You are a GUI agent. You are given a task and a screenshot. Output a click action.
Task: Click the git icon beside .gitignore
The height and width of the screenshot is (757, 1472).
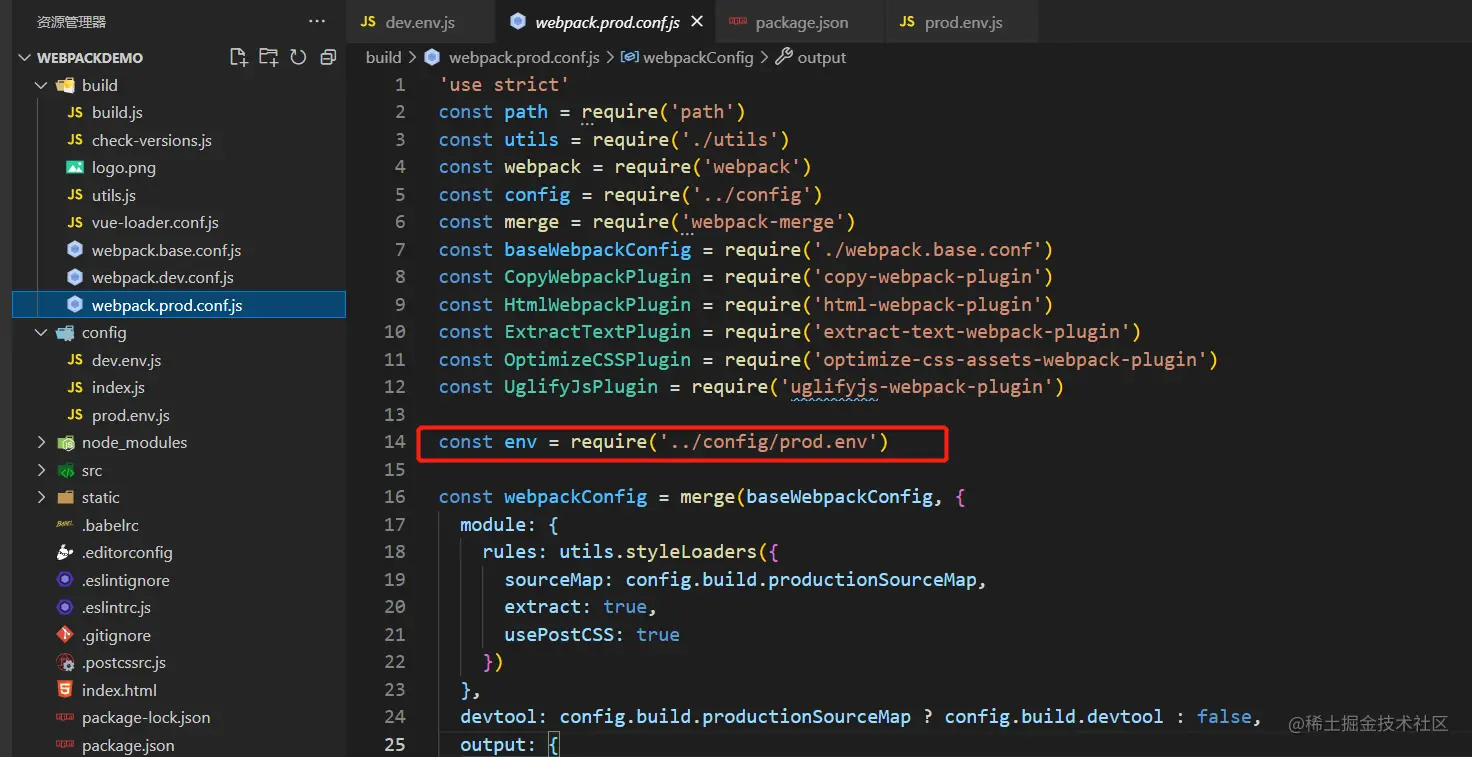[65, 635]
